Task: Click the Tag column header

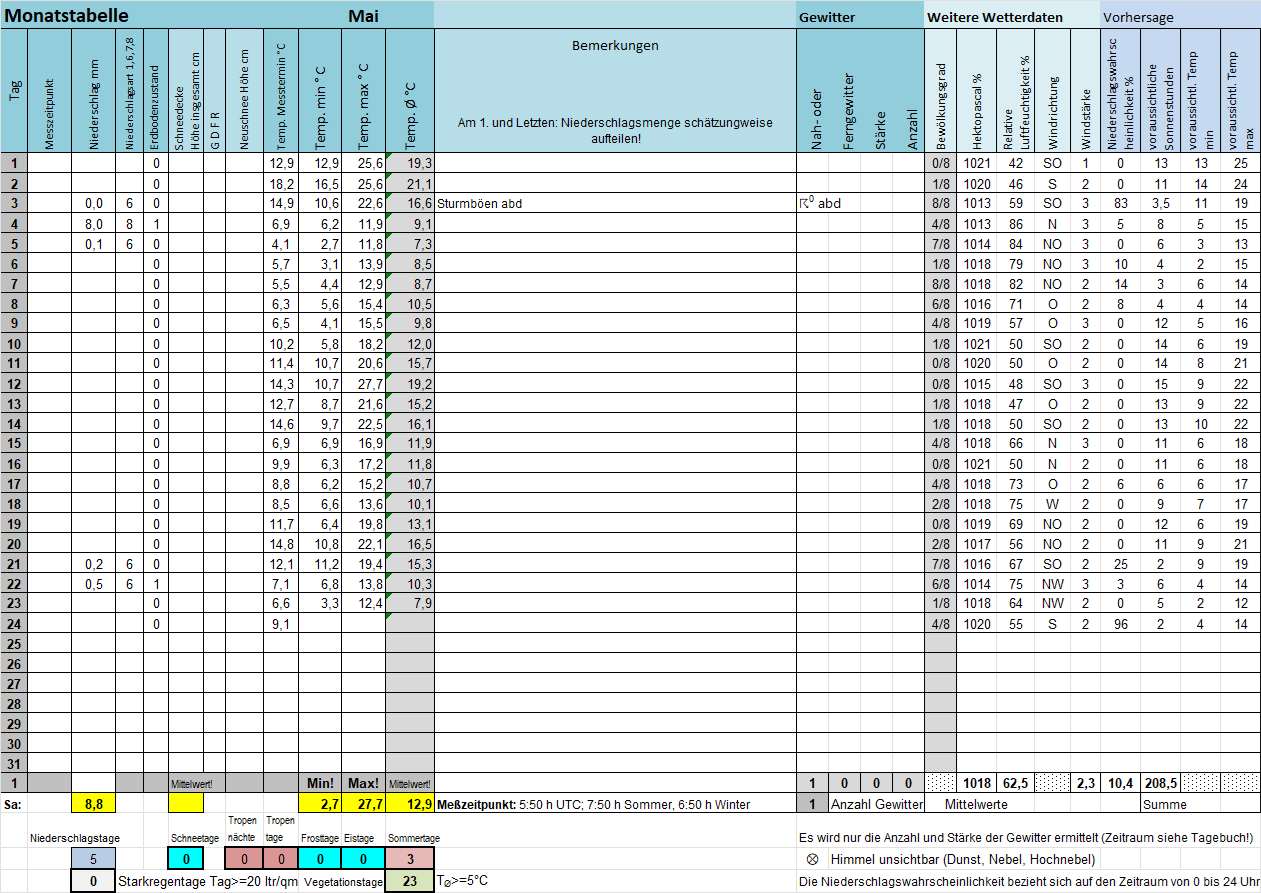Action: tap(14, 91)
